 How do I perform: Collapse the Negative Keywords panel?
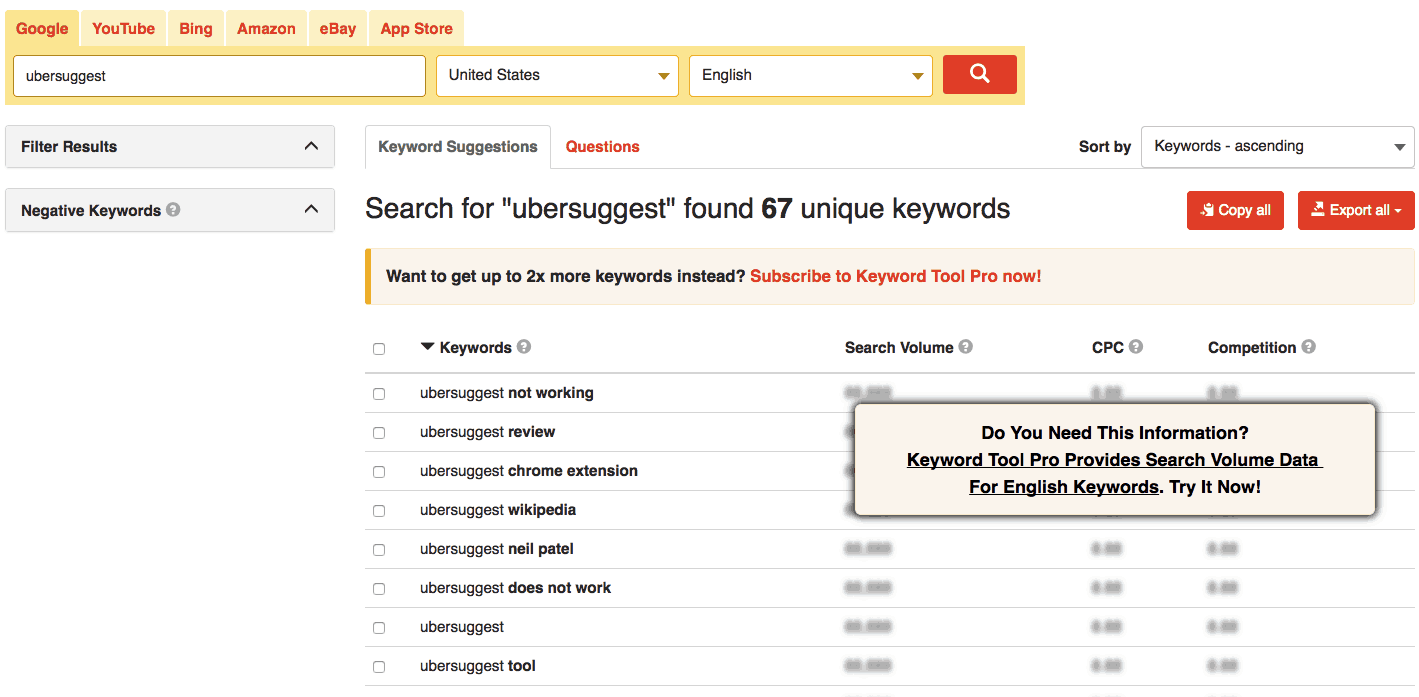pyautogui.click(x=170, y=210)
